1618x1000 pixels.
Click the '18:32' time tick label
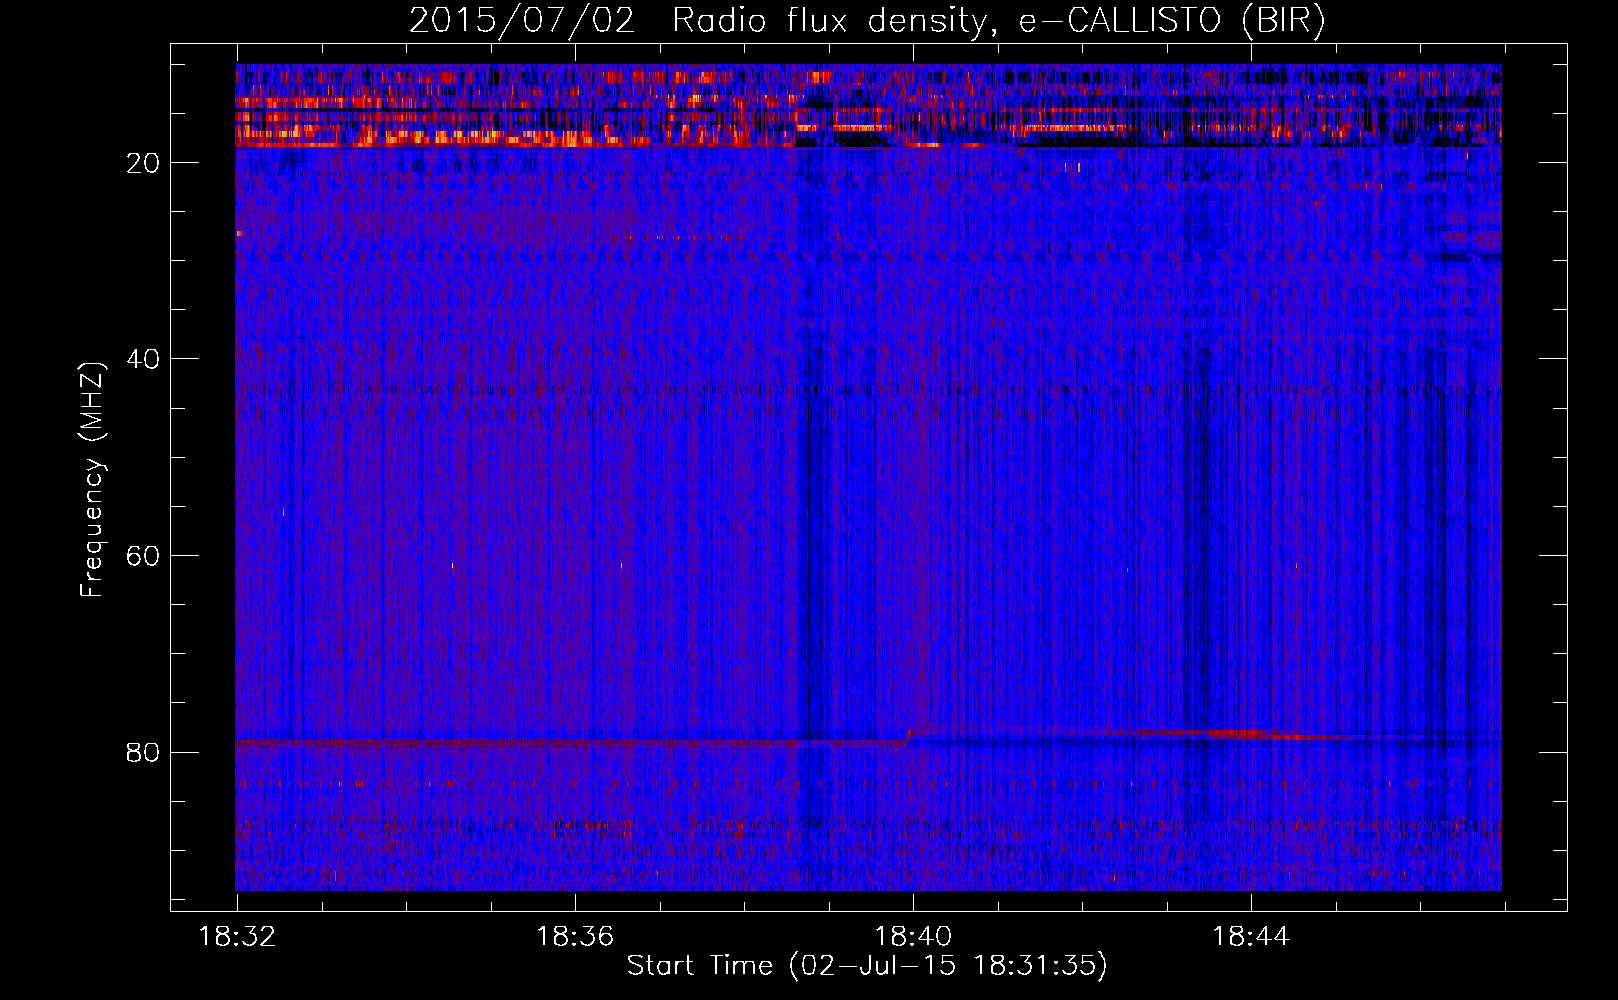coord(237,937)
